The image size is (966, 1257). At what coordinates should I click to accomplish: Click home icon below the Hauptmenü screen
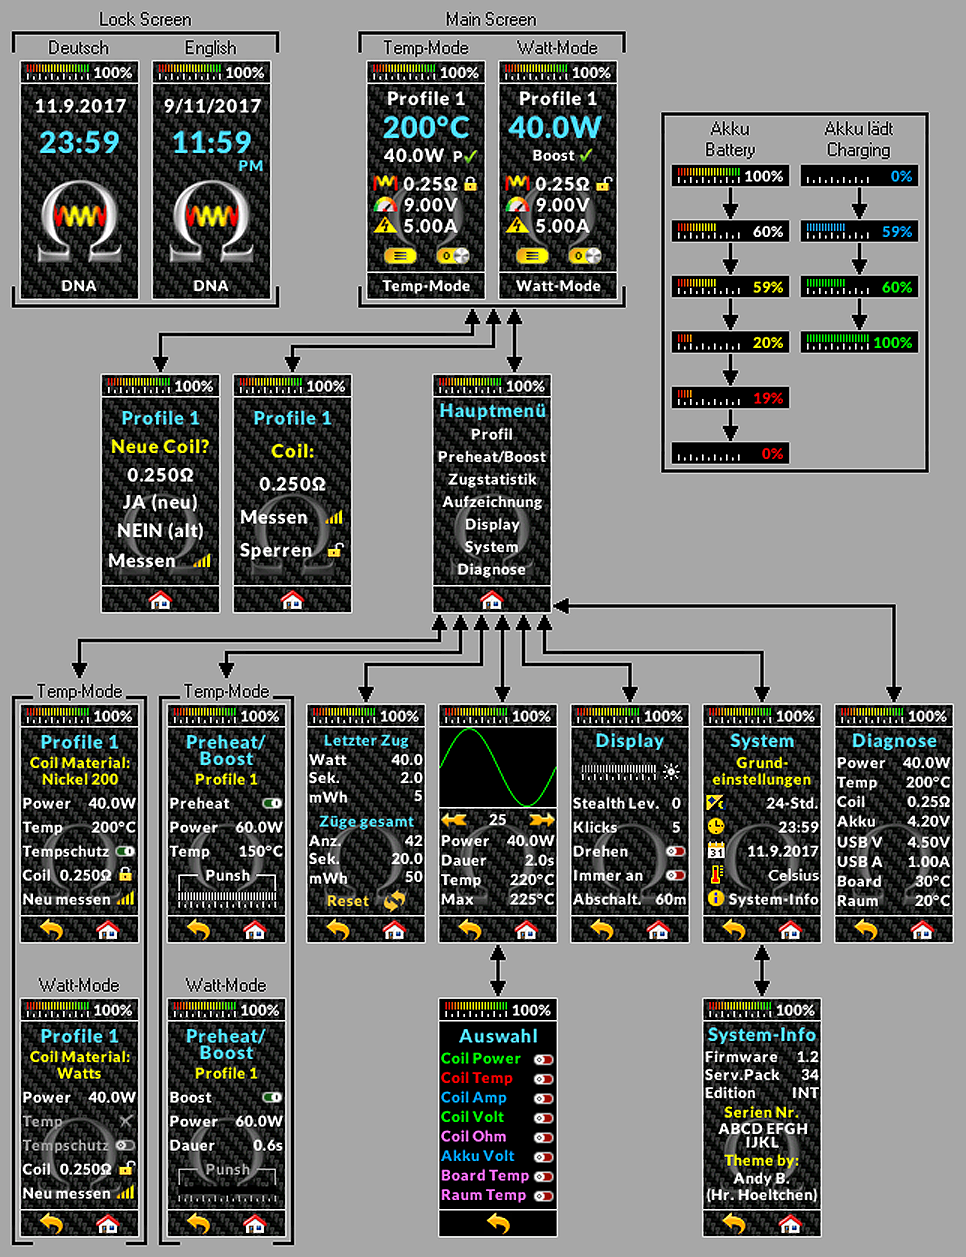pyautogui.click(x=491, y=600)
